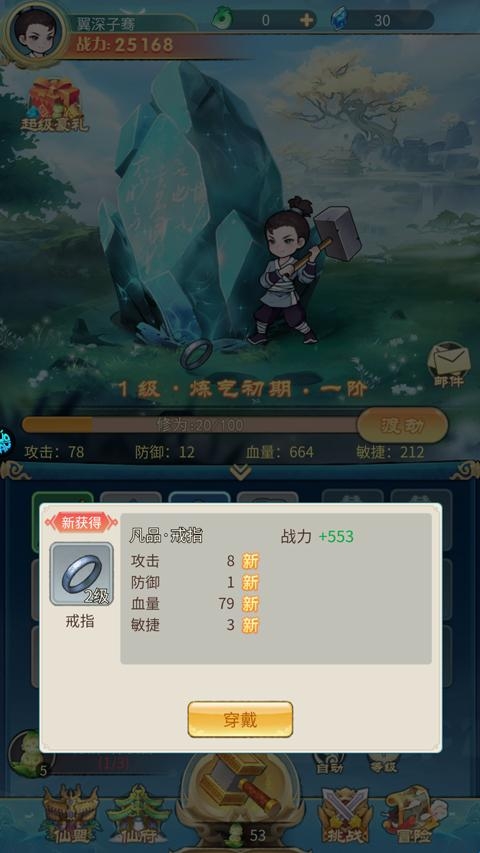Open the 仙盟 alliance icon
Viewport: 480px width, 853px height.
(x=71, y=814)
